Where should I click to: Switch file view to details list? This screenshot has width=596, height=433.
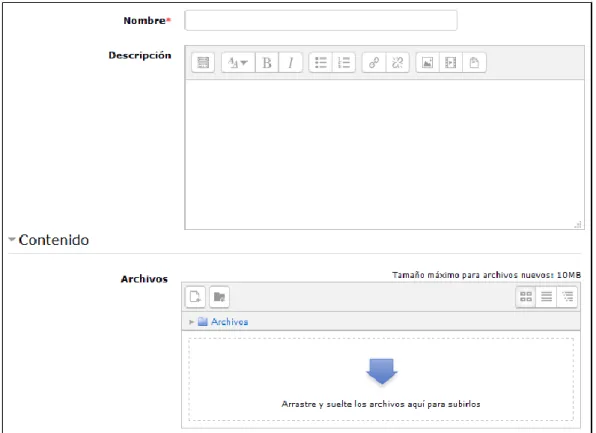(546, 297)
